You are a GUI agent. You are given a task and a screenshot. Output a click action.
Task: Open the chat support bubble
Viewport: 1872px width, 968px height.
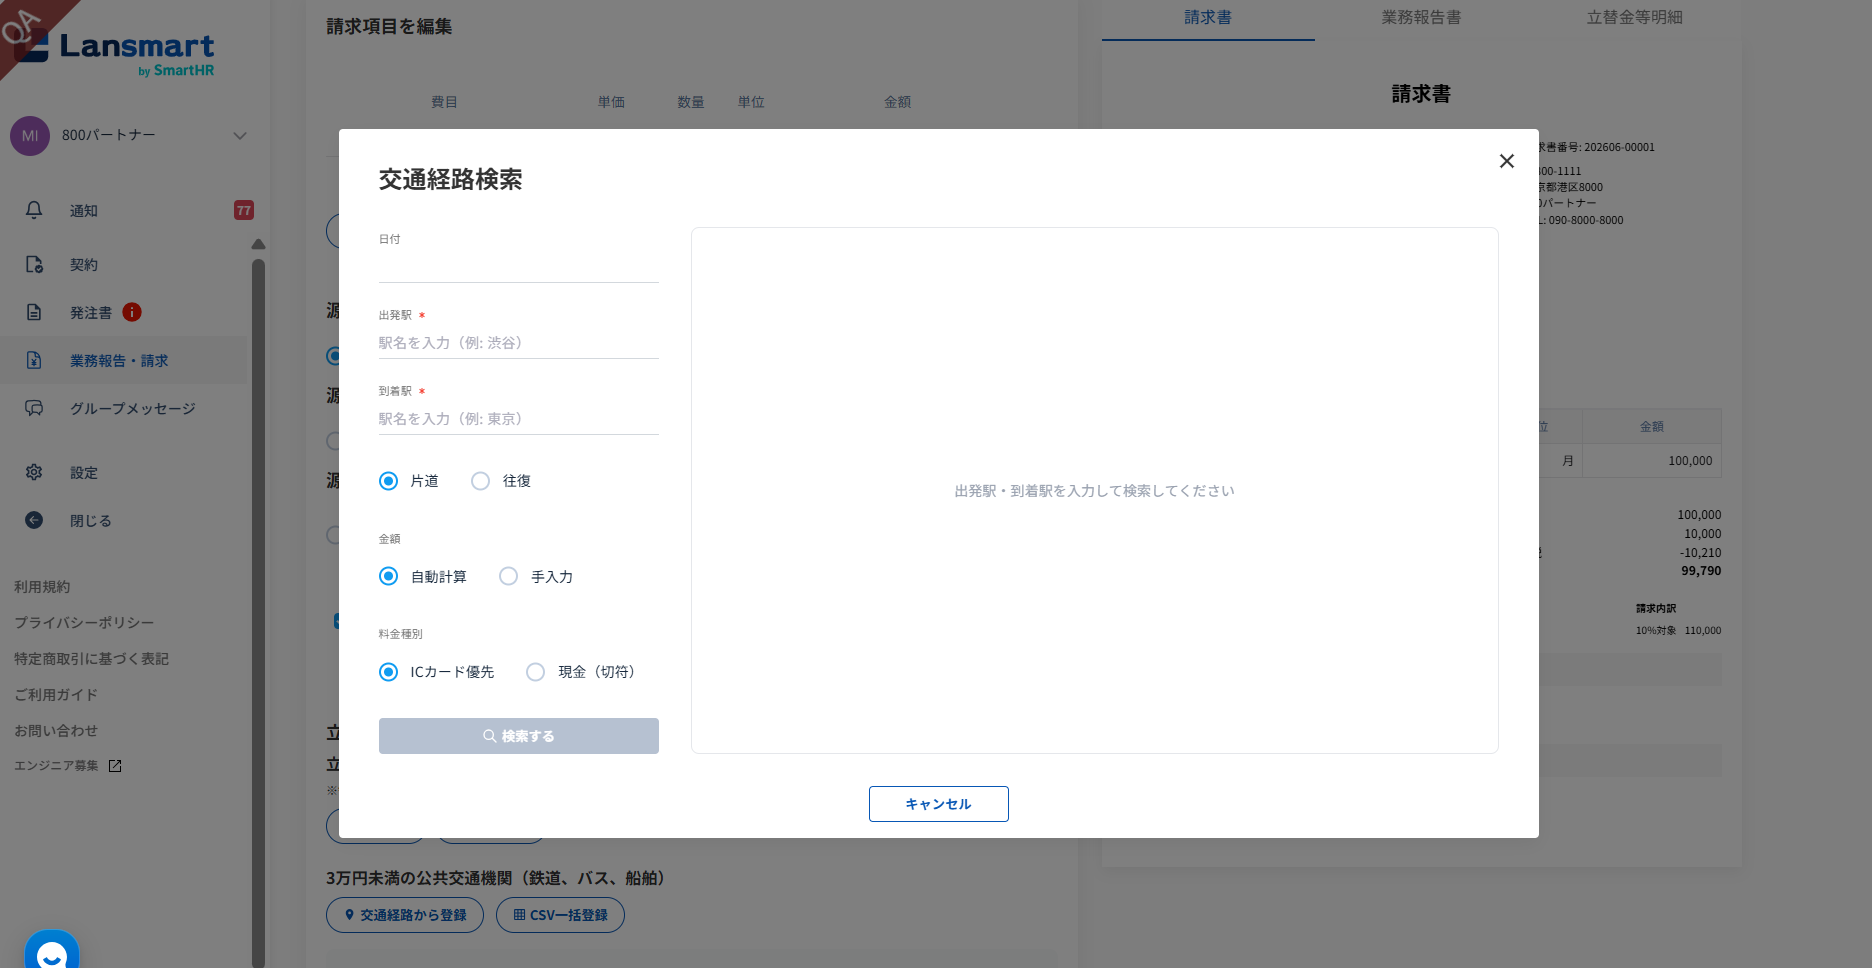pyautogui.click(x=52, y=955)
